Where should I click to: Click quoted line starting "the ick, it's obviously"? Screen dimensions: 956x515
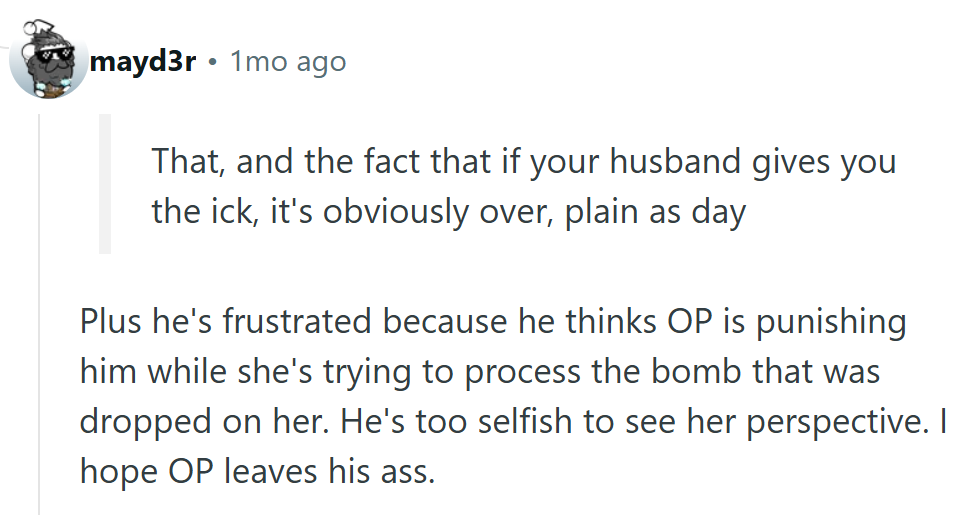[448, 213]
